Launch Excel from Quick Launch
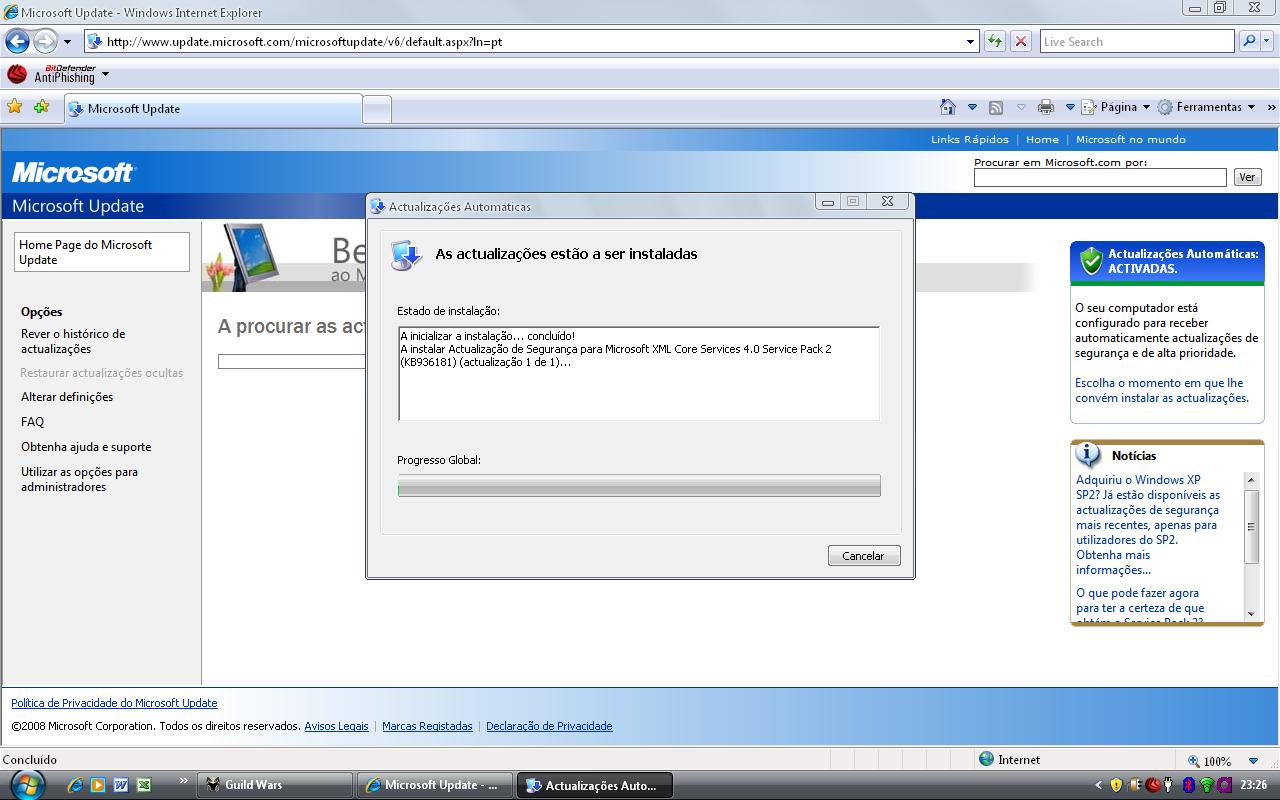 144,785
